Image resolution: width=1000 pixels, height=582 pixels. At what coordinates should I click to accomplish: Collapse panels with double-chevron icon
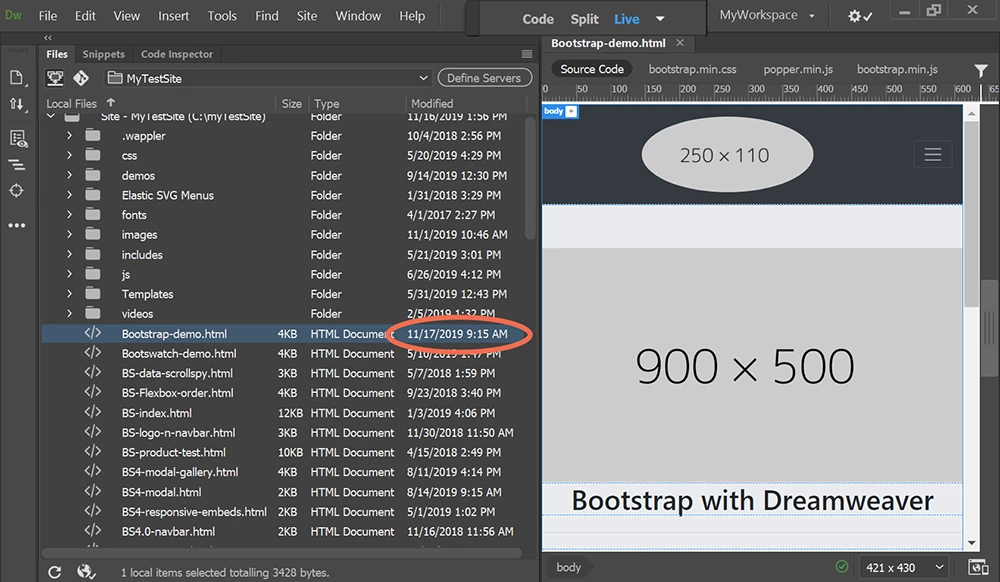pyautogui.click(x=48, y=38)
